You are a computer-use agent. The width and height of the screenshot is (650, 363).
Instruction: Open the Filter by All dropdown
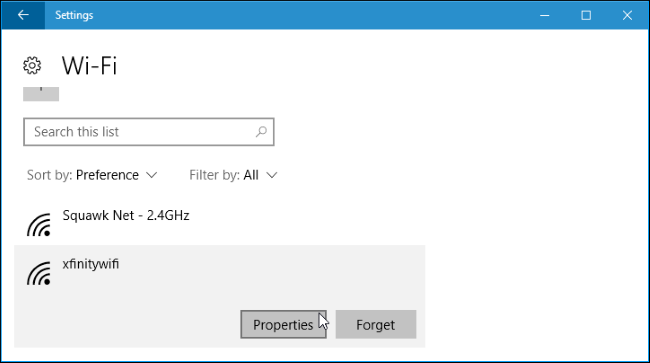pyautogui.click(x=233, y=175)
